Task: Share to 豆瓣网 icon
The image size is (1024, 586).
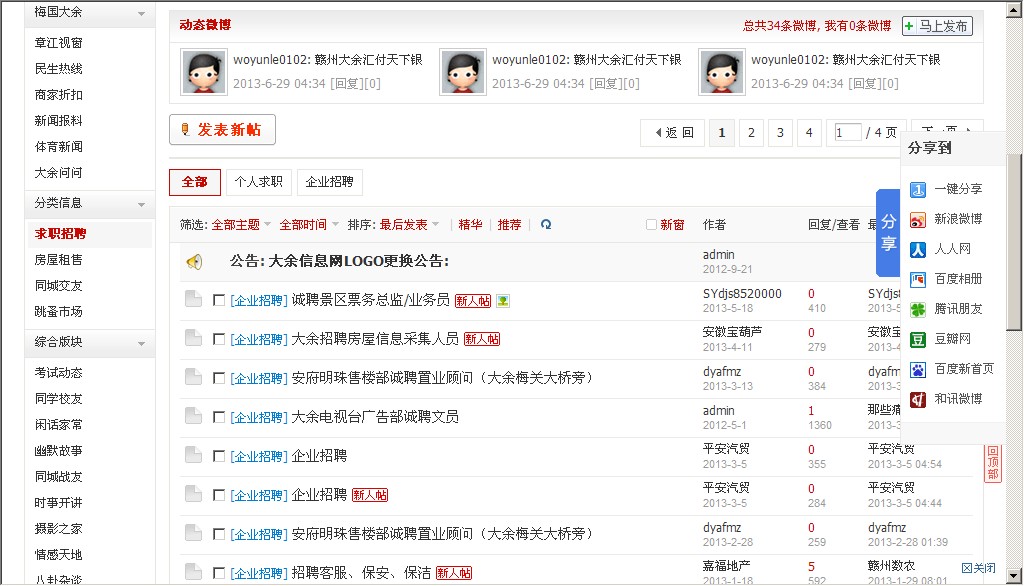Action: pyautogui.click(x=918, y=340)
